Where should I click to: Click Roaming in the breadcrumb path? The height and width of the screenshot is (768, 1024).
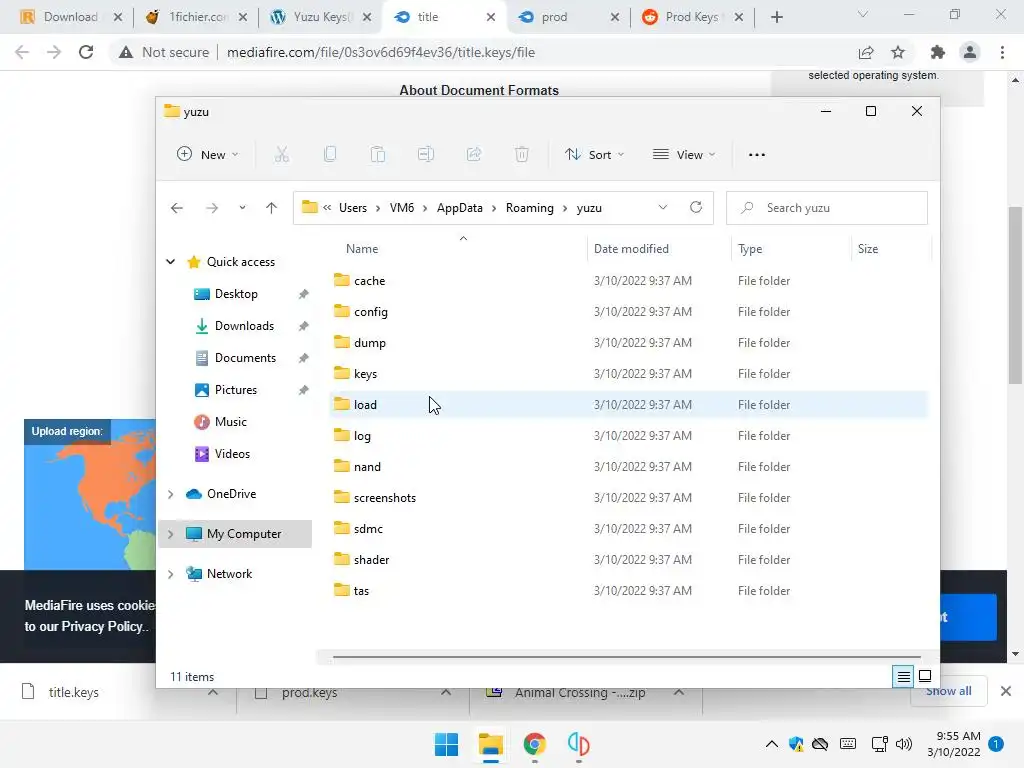pyautogui.click(x=529, y=208)
